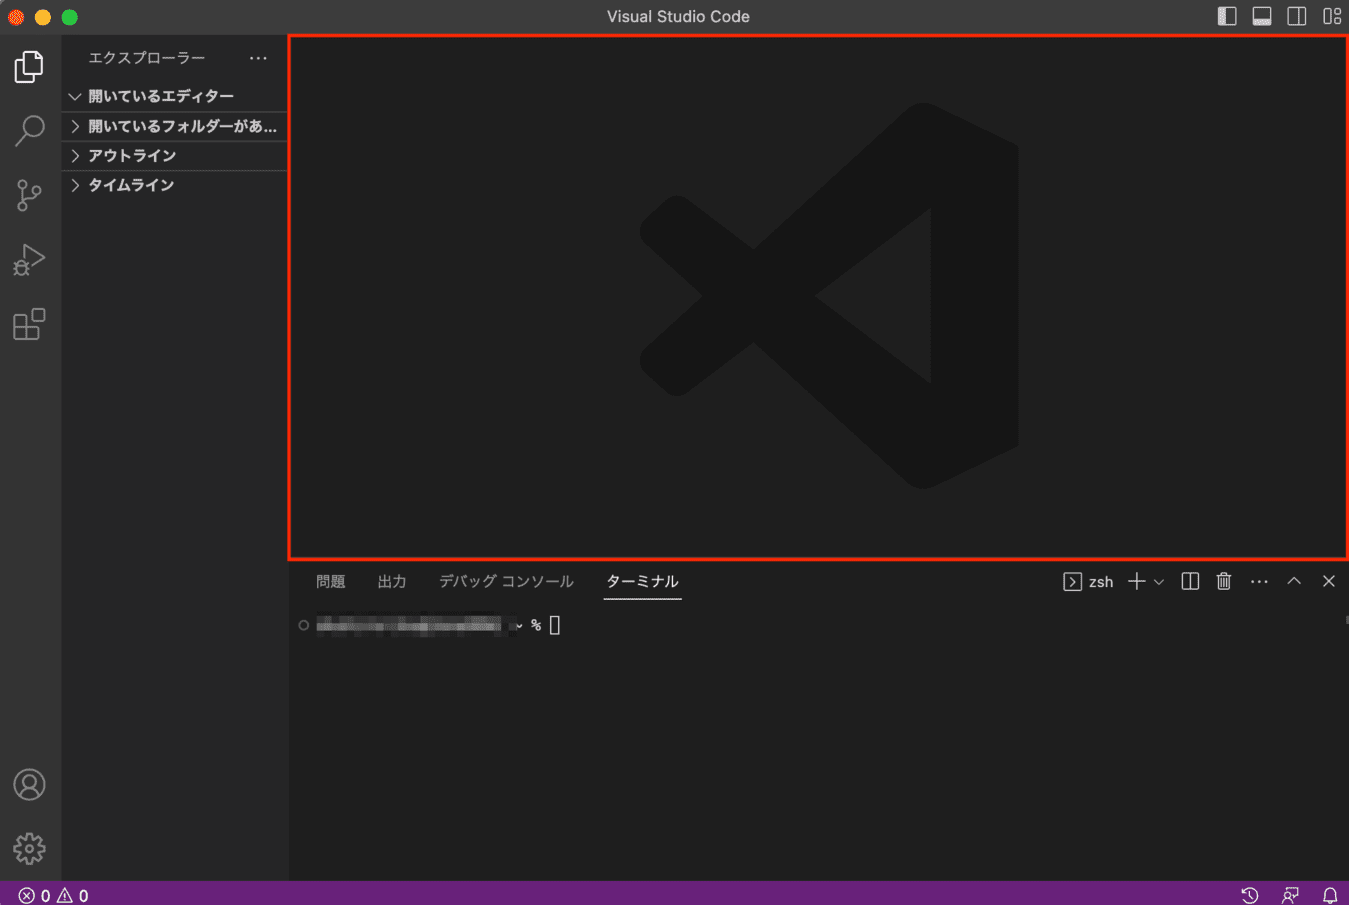Click the zsh terminal profile label

point(1088,582)
